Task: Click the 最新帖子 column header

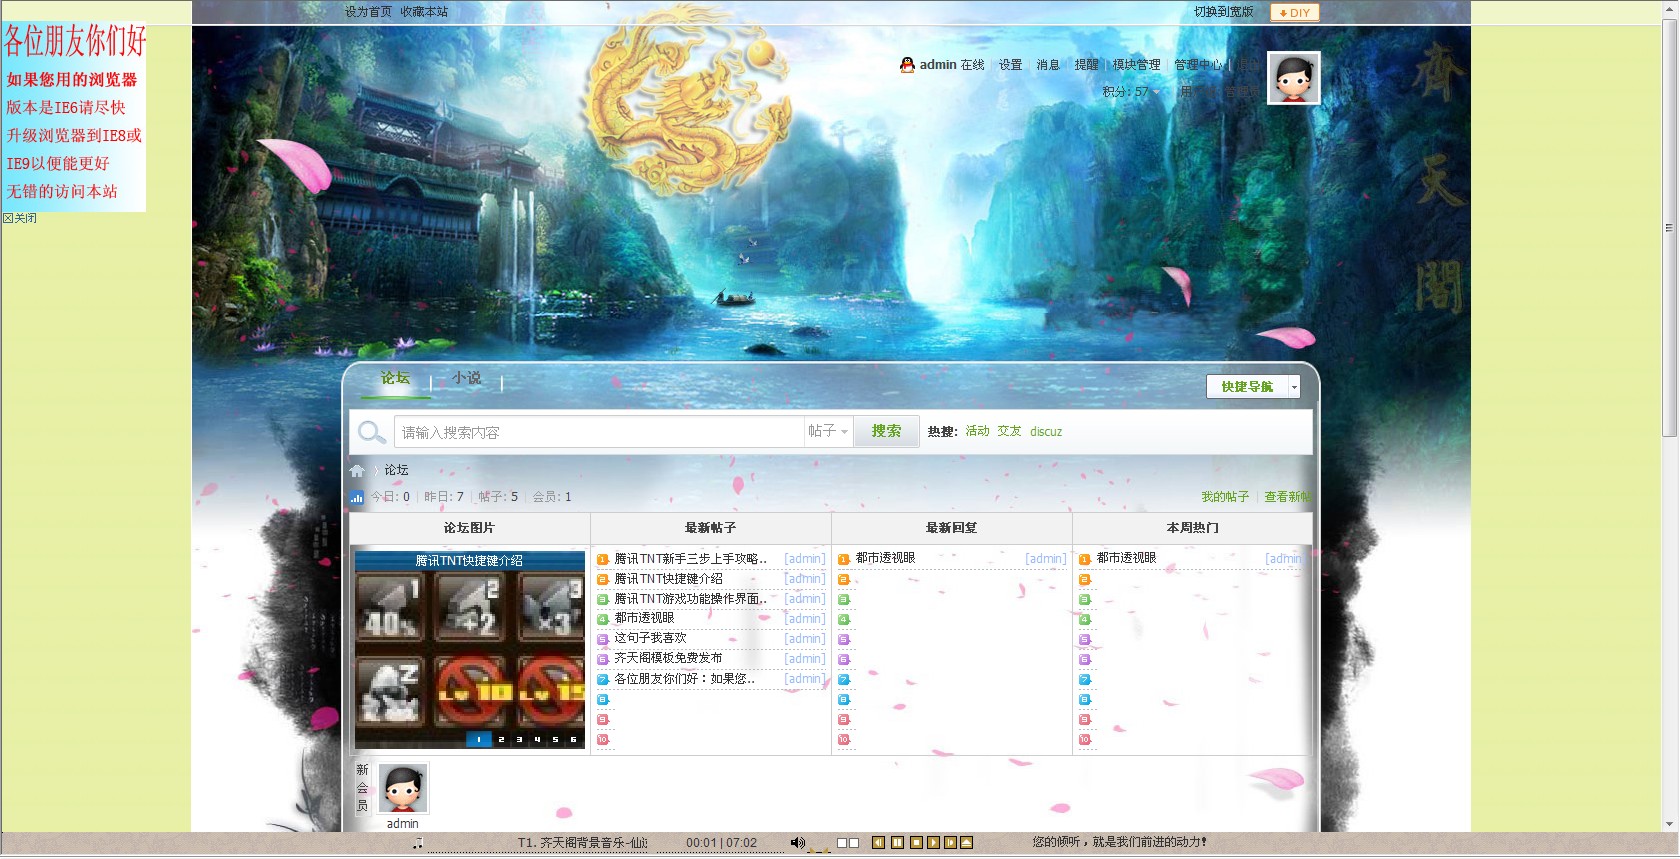Action: (x=710, y=528)
